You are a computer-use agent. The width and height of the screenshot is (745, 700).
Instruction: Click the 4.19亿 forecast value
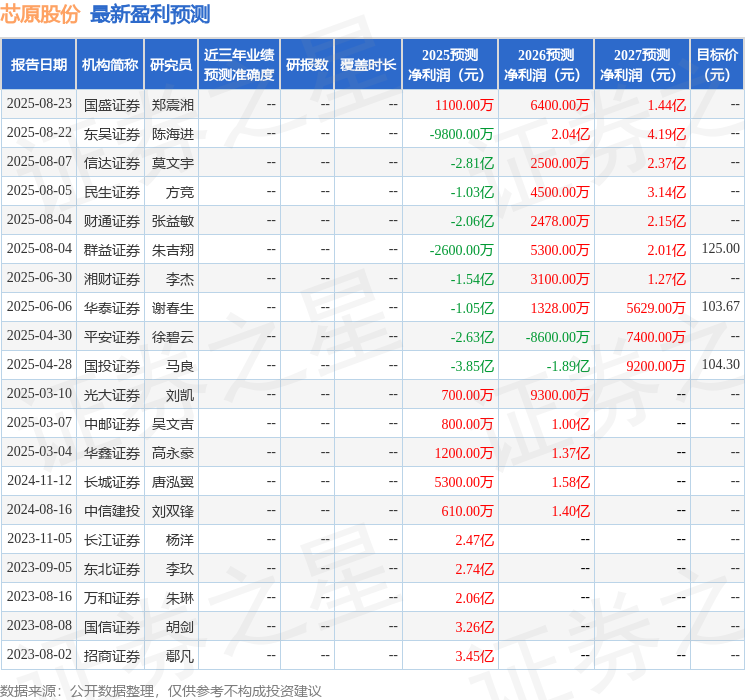(666, 134)
